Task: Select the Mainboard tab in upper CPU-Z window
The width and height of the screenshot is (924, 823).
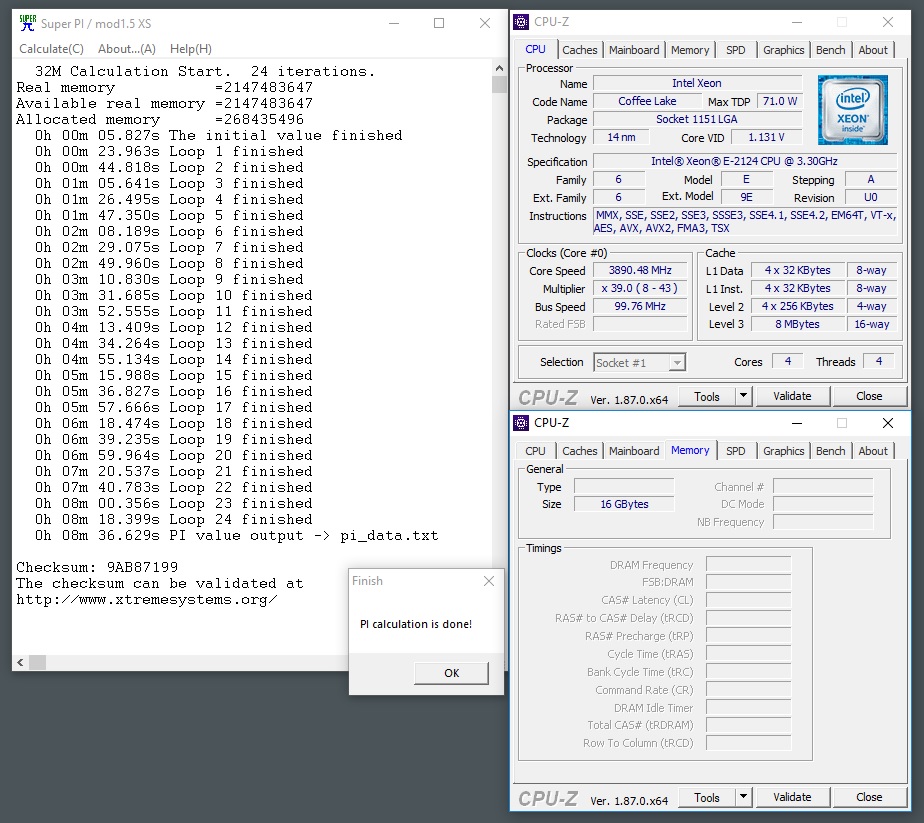Action: click(634, 50)
